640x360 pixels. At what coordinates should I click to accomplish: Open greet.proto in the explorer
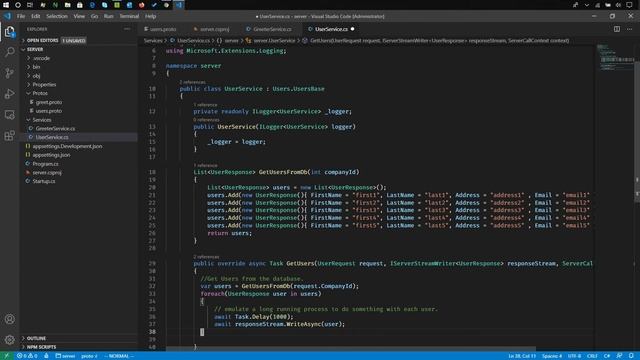(49, 102)
